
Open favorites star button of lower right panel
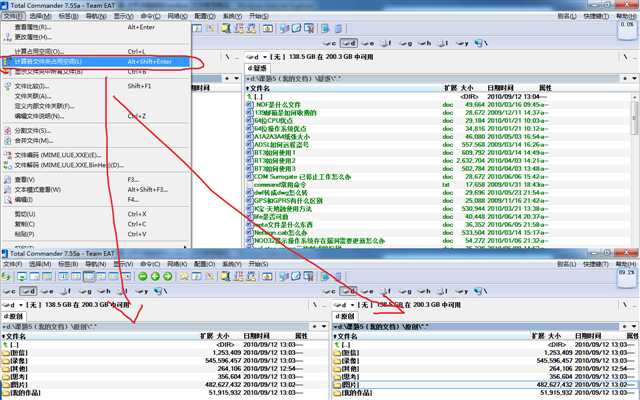625,327
